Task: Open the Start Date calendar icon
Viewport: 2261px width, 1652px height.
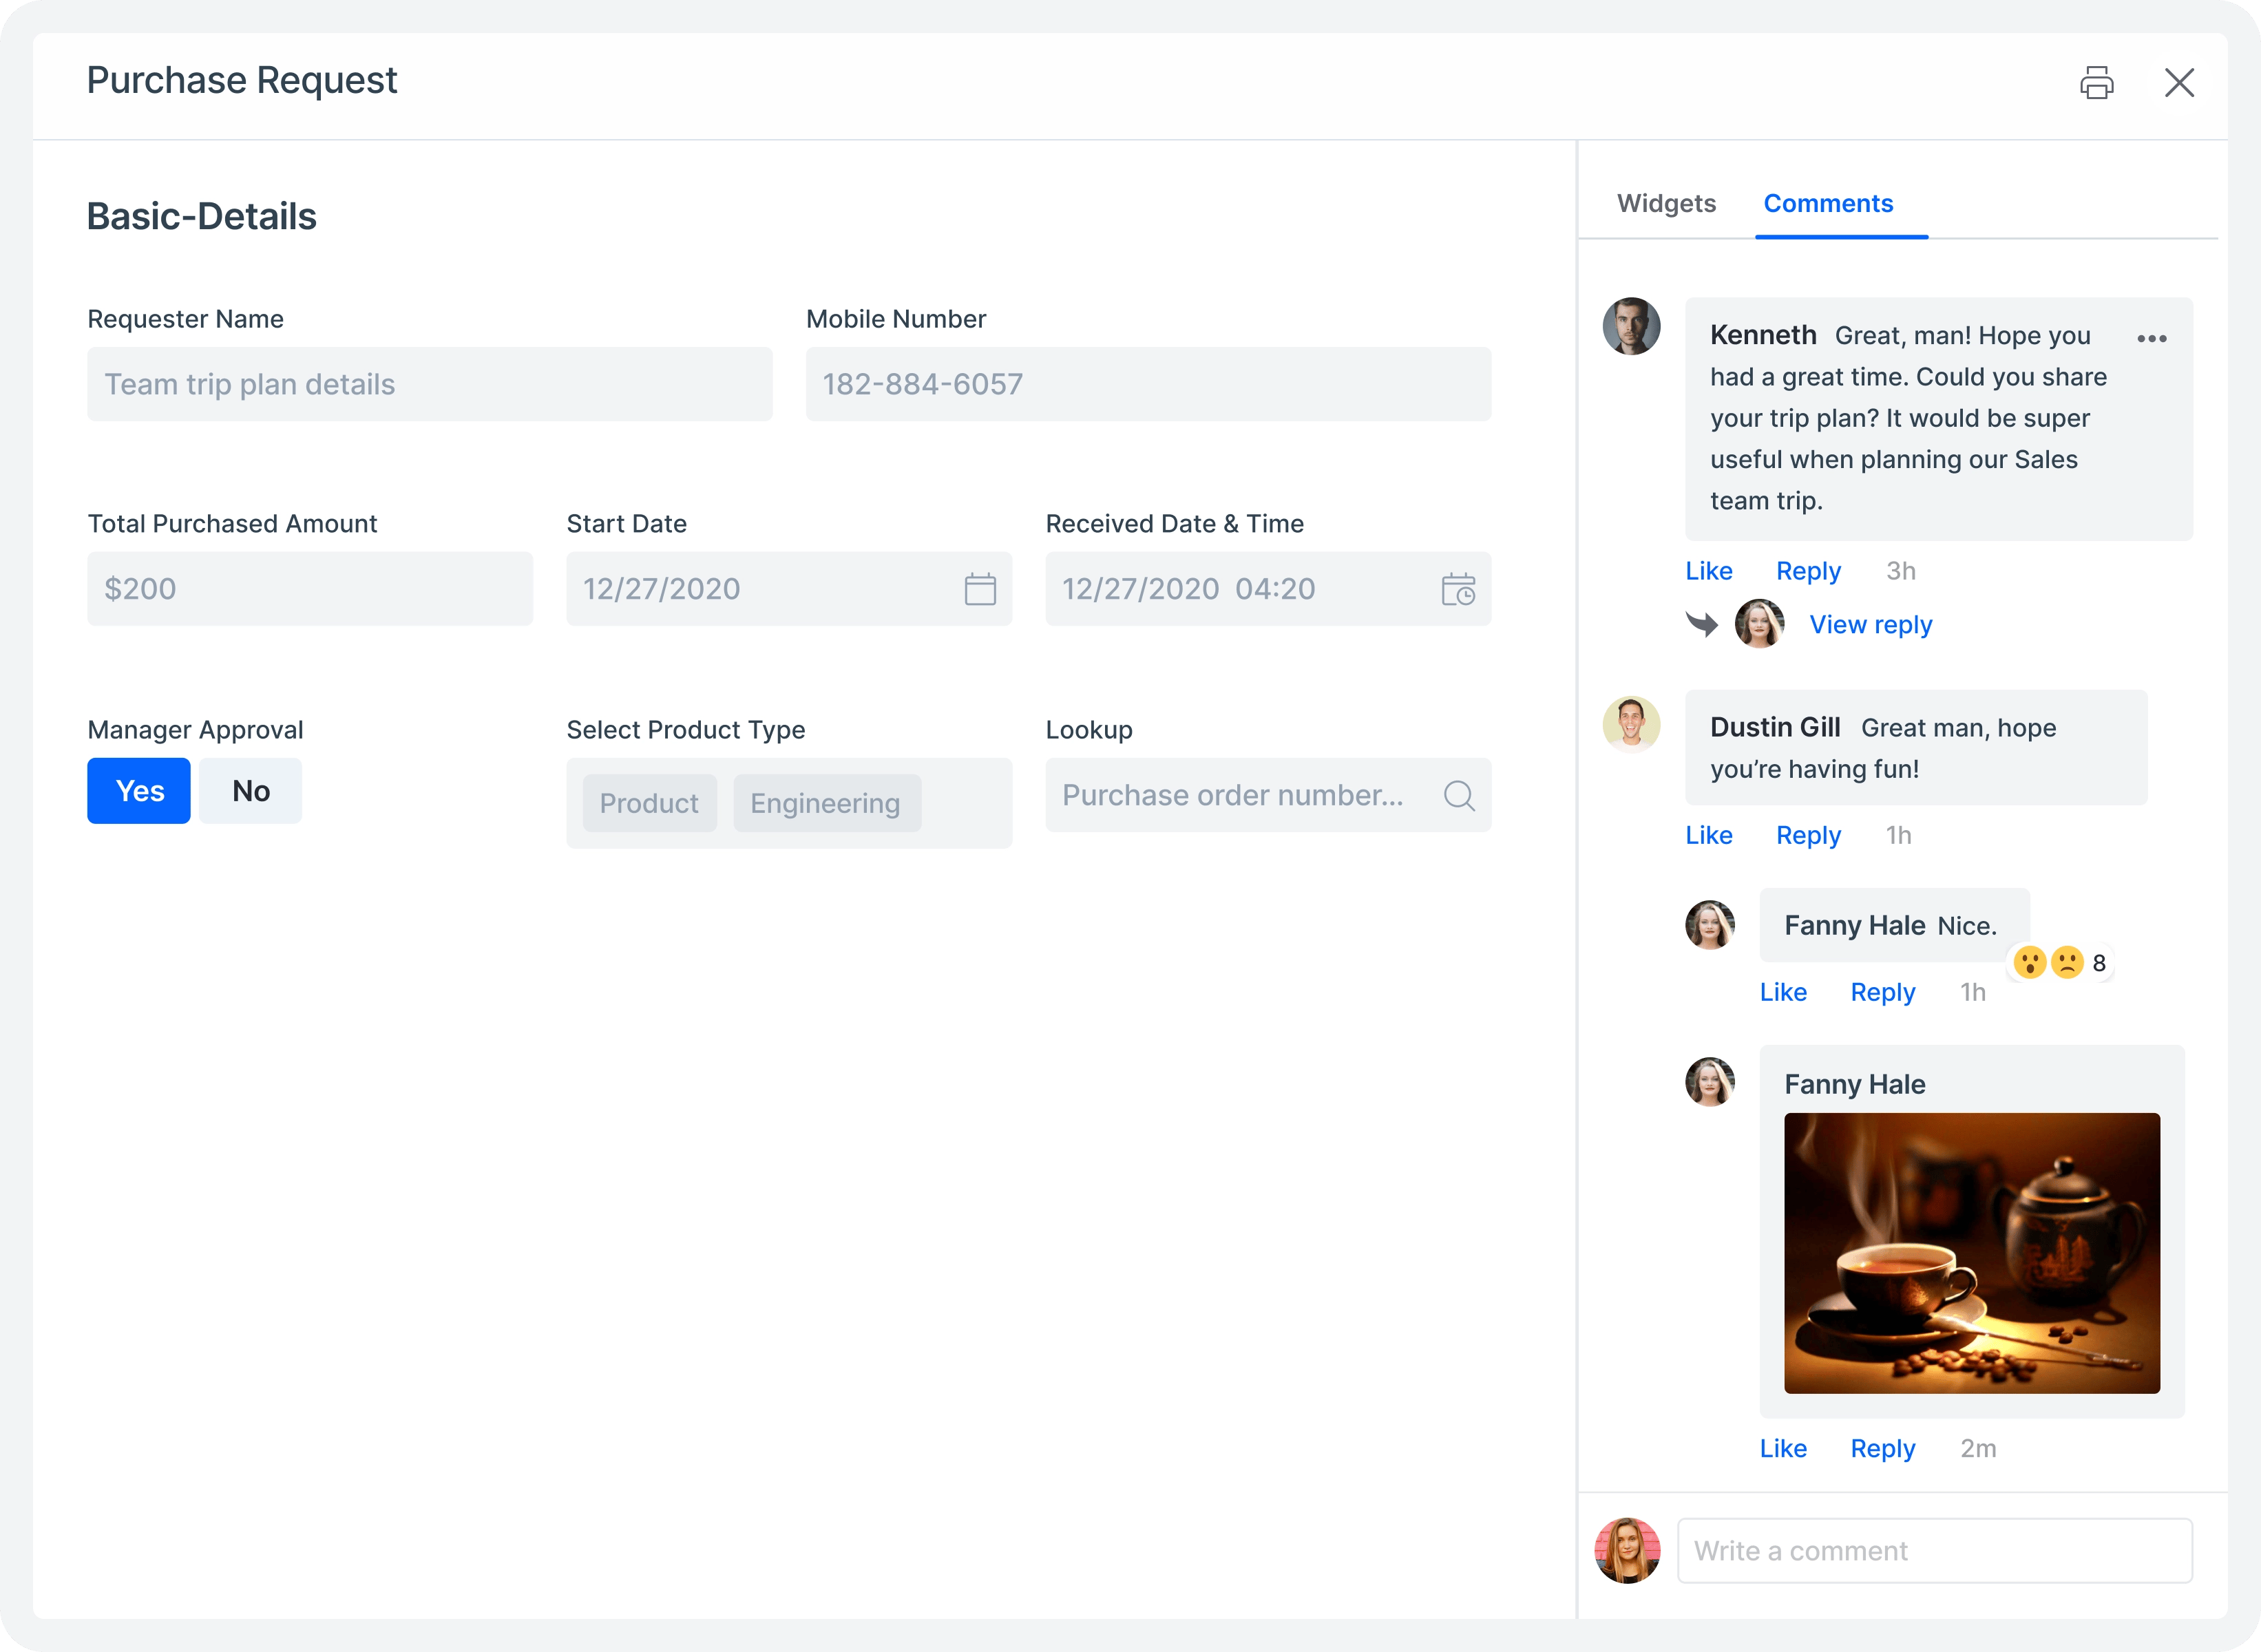Action: 979,589
